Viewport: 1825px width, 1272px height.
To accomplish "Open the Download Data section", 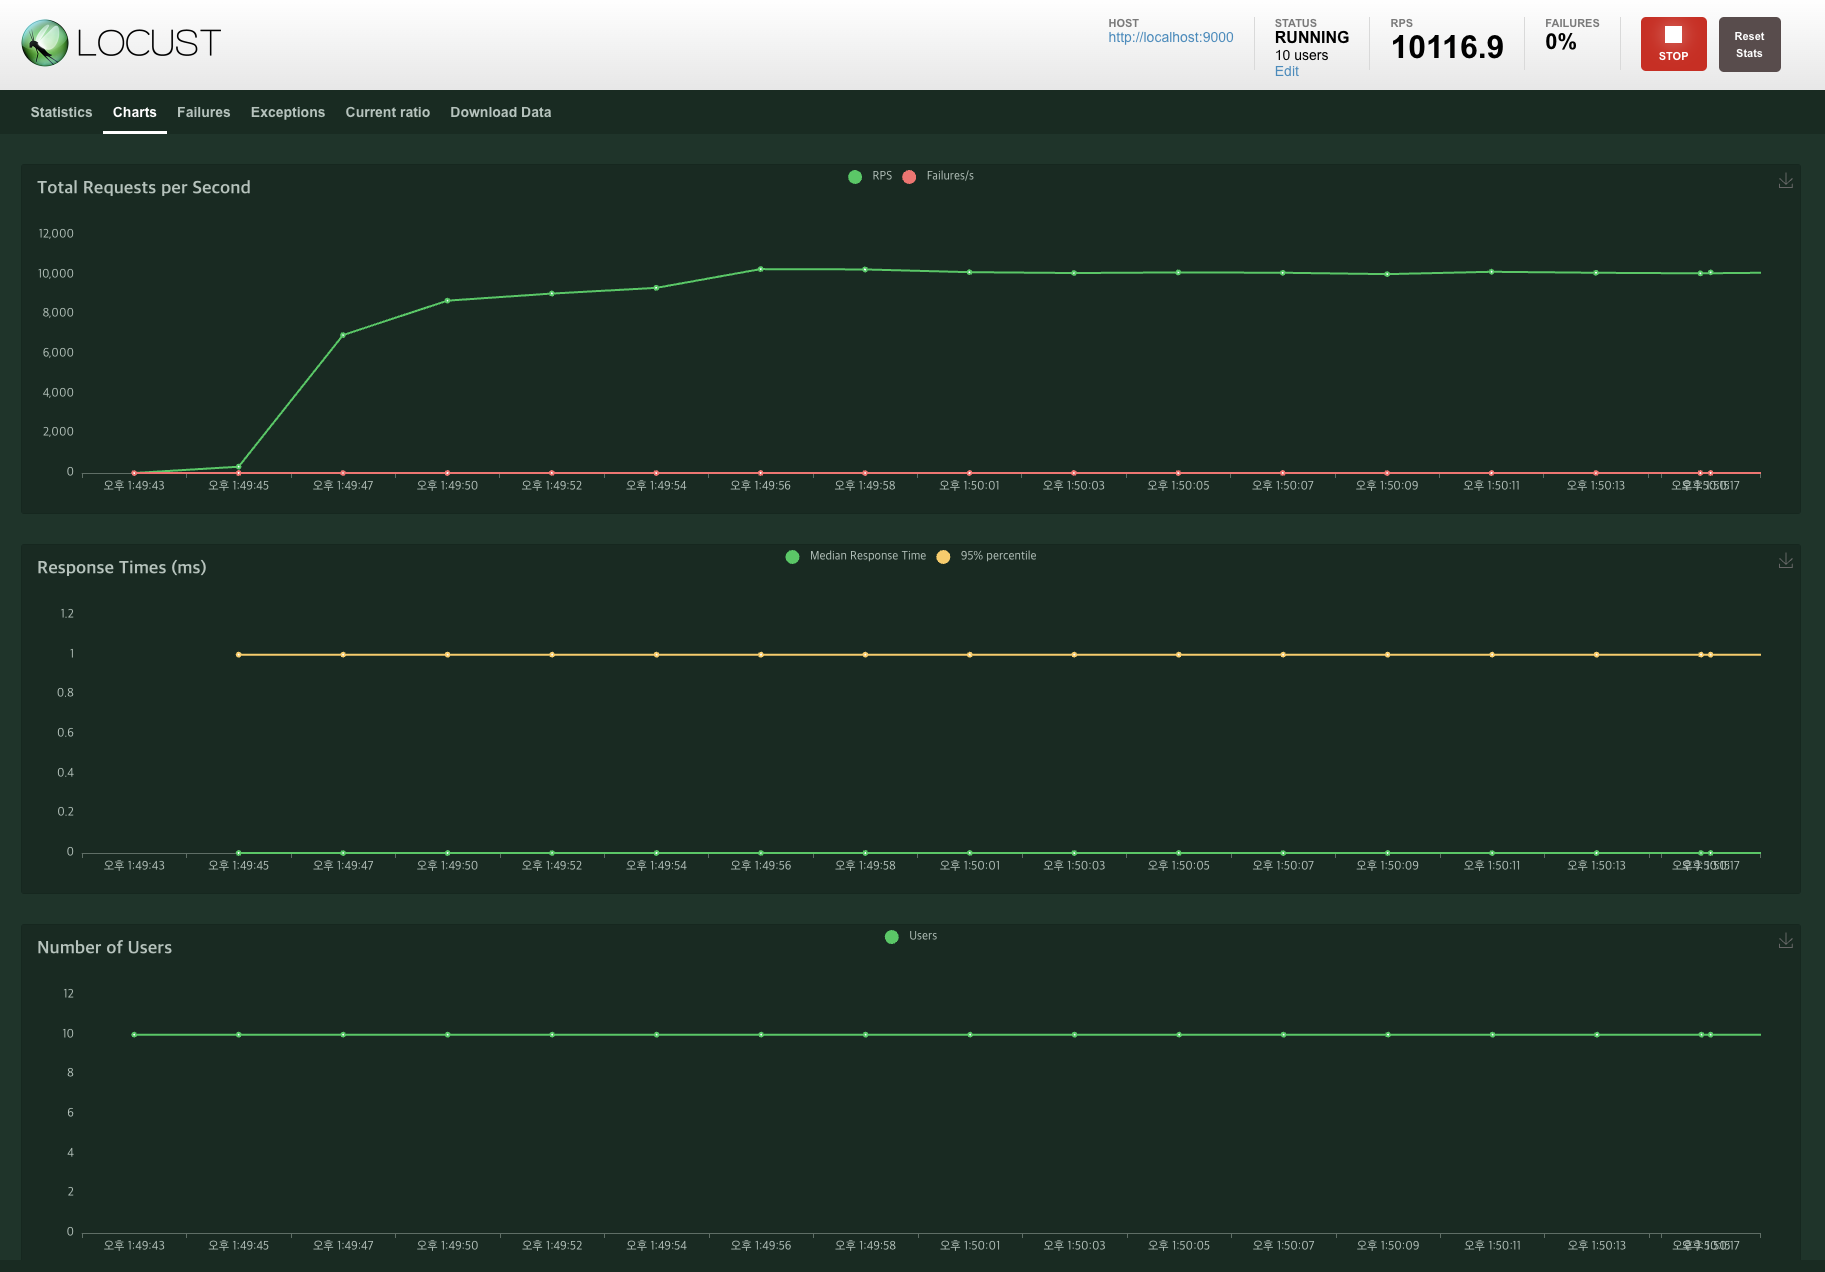I will pos(500,112).
